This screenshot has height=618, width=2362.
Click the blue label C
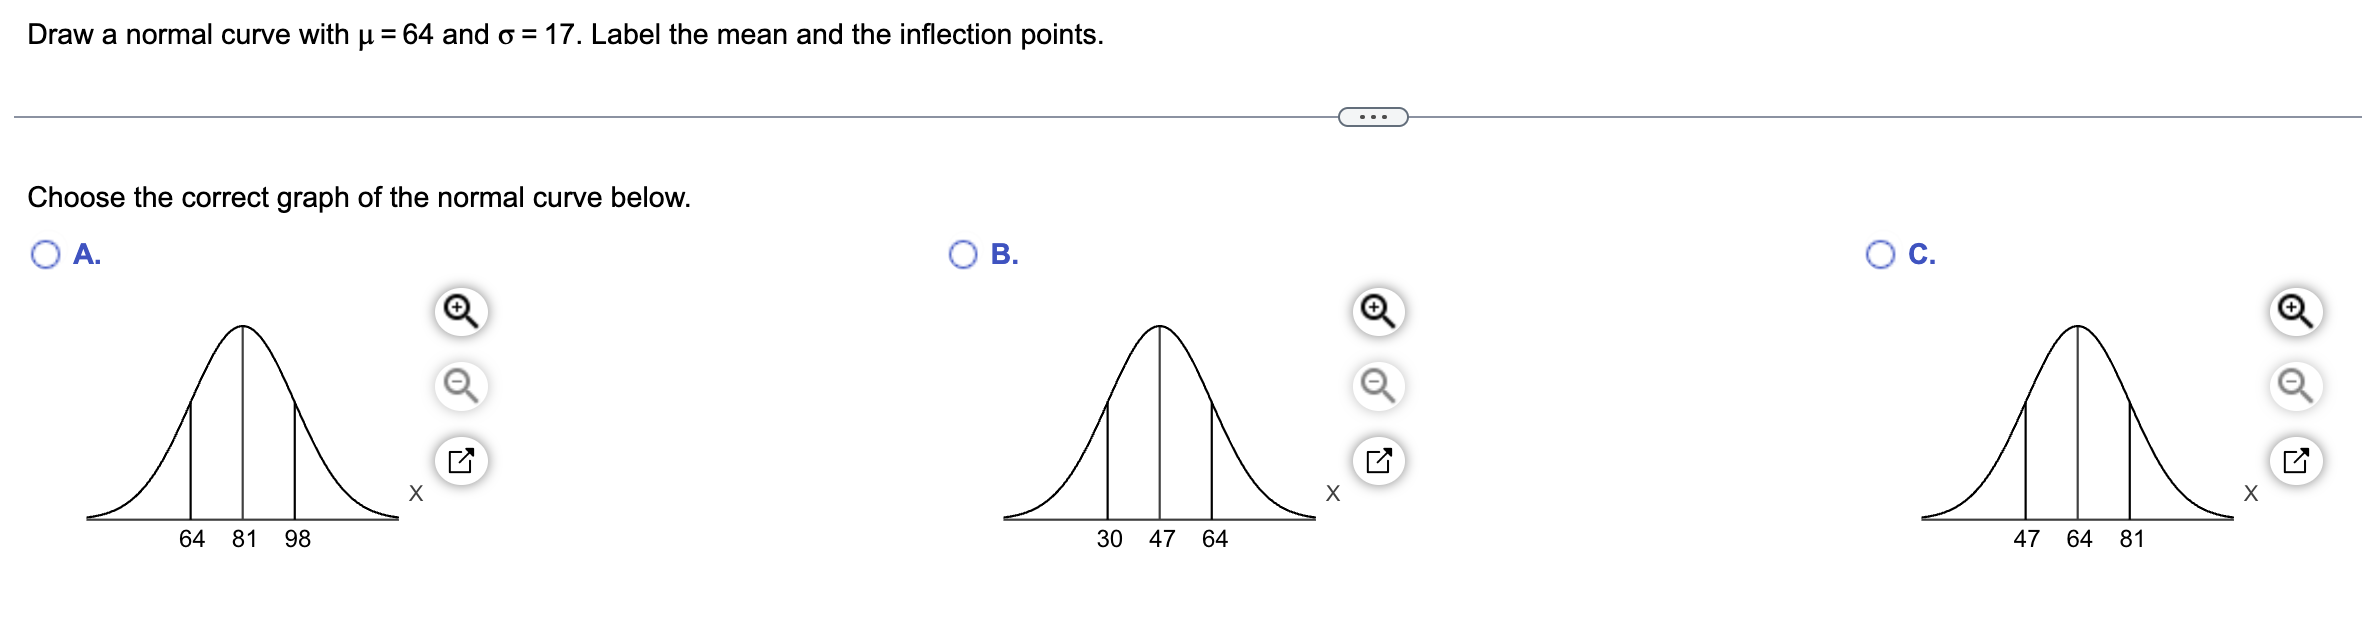(1920, 255)
